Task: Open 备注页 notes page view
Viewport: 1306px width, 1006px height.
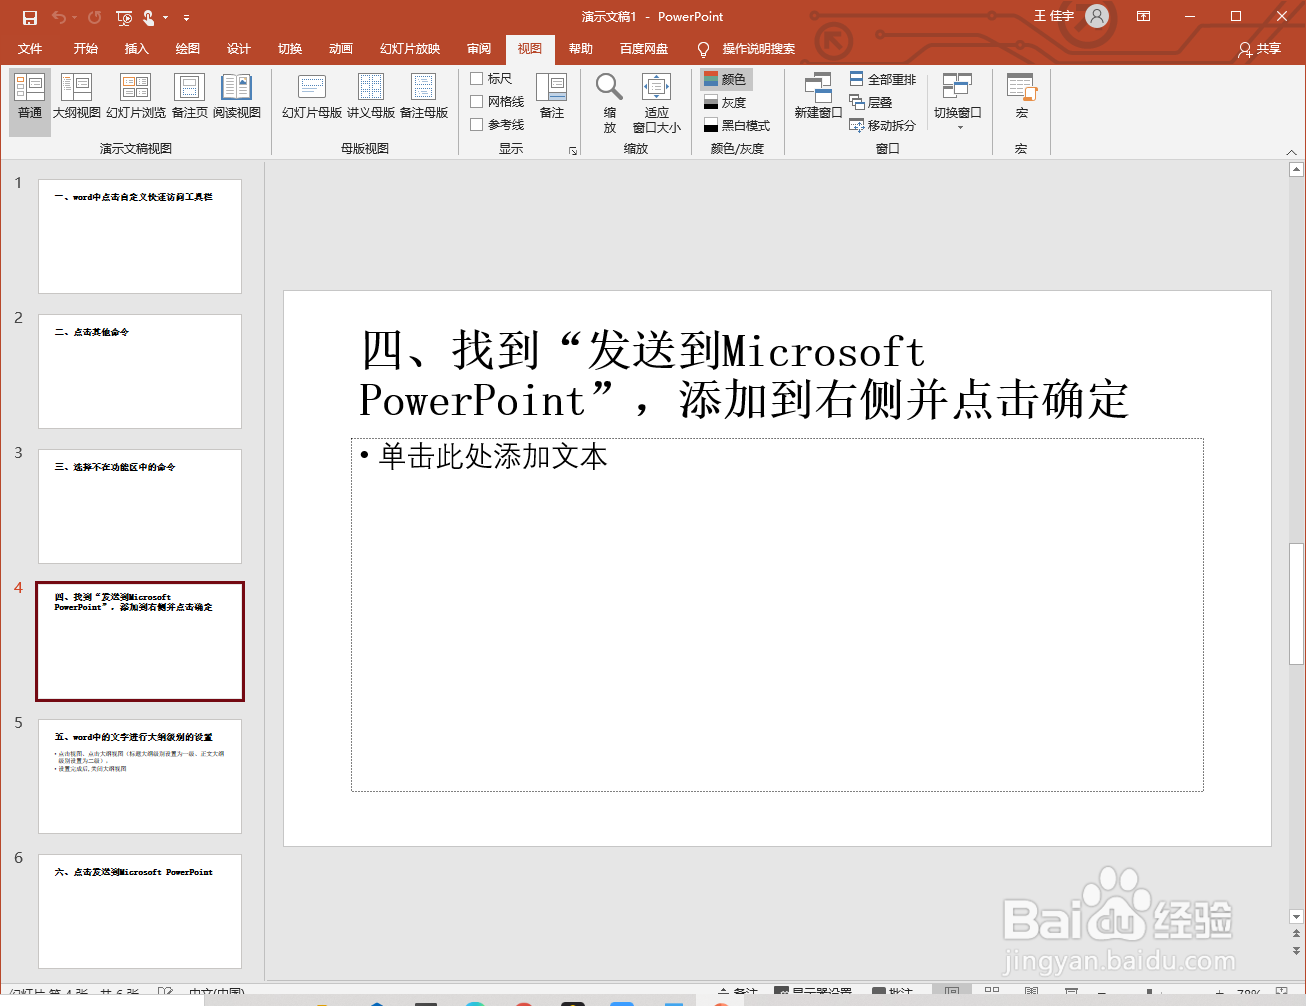Action: [x=189, y=97]
